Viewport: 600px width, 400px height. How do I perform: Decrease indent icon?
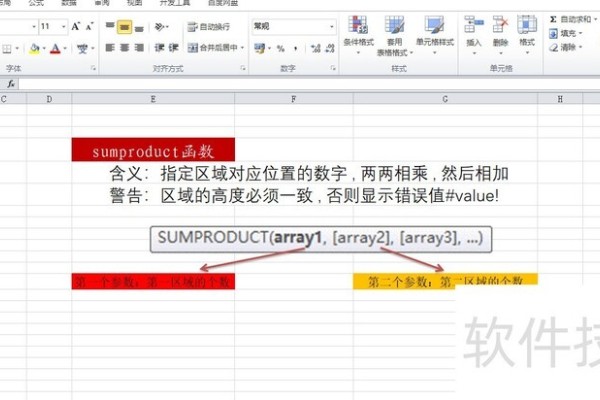pyautogui.click(x=160, y=47)
